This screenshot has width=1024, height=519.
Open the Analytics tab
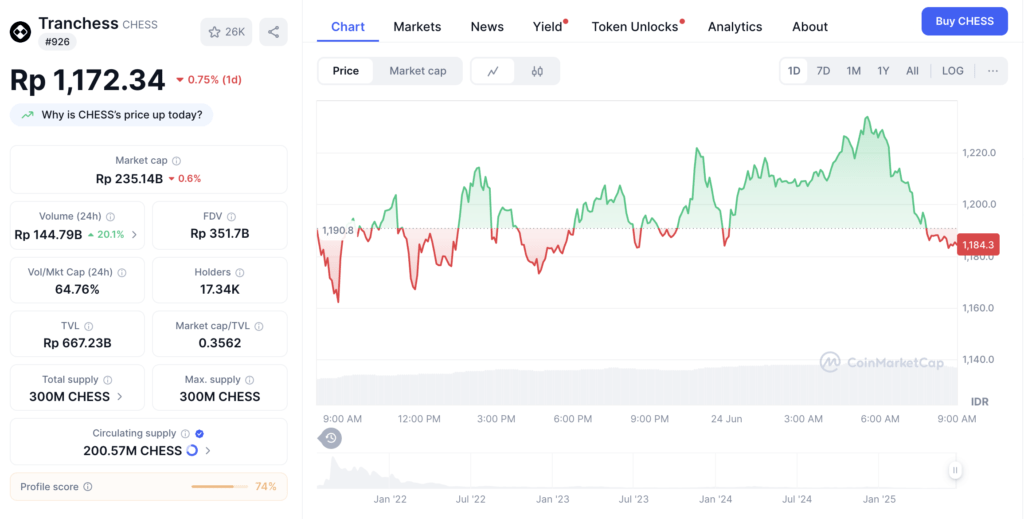tap(735, 27)
